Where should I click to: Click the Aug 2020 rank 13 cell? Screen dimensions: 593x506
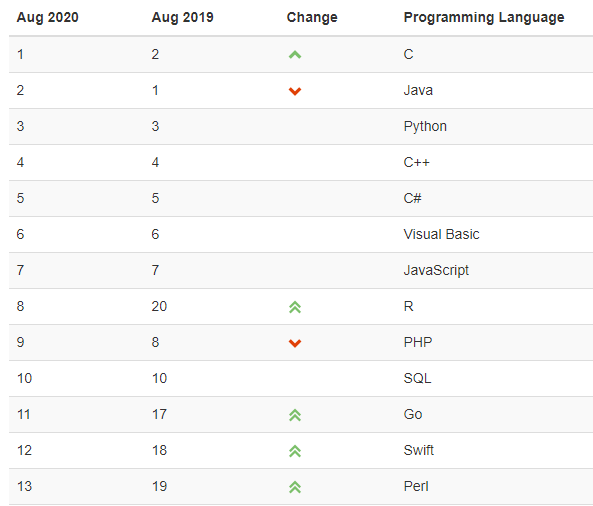click(x=24, y=486)
